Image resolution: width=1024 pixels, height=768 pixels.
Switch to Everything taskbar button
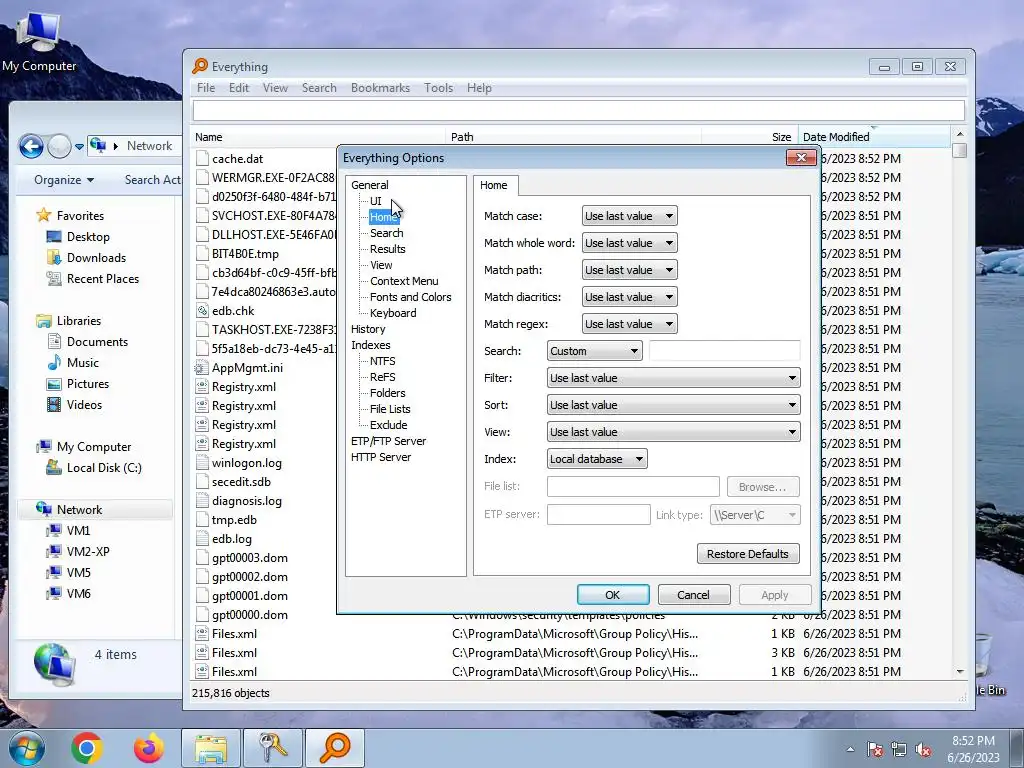coord(334,748)
